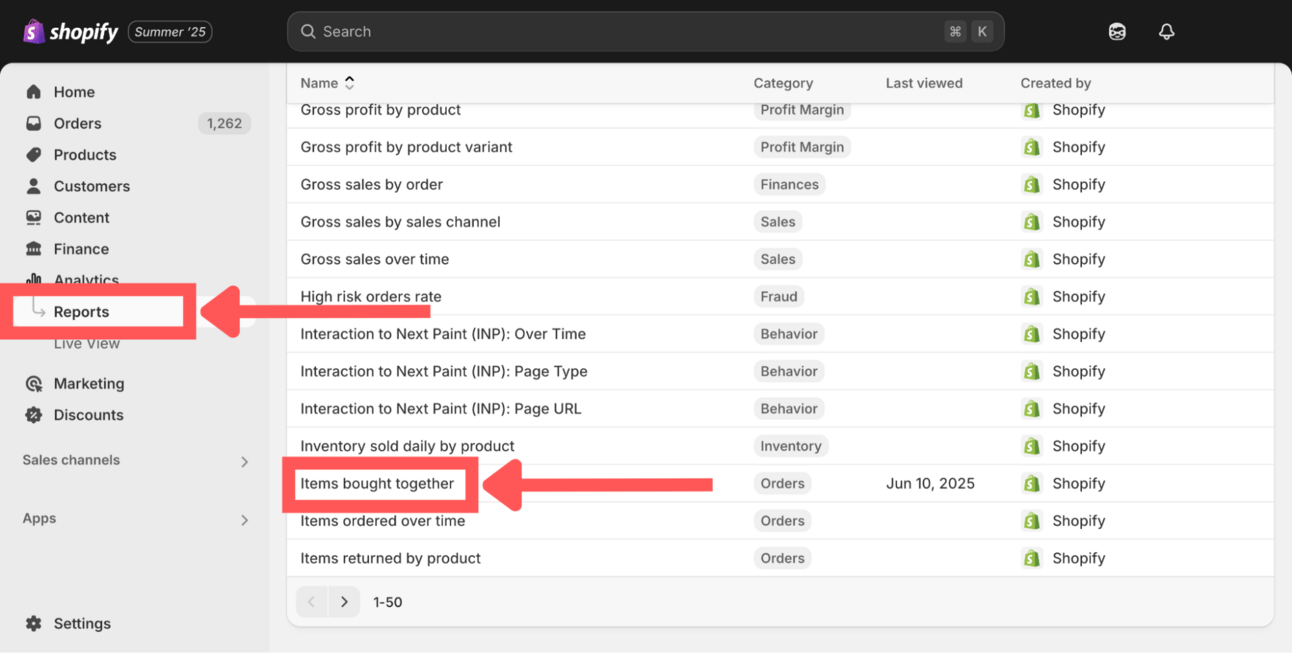Click the Customers person icon
The image size is (1292, 655).
click(34, 186)
